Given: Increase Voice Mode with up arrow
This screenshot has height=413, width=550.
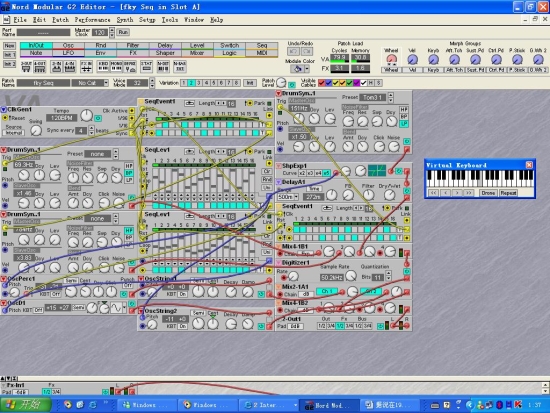Looking at the screenshot, I should tap(152, 80).
